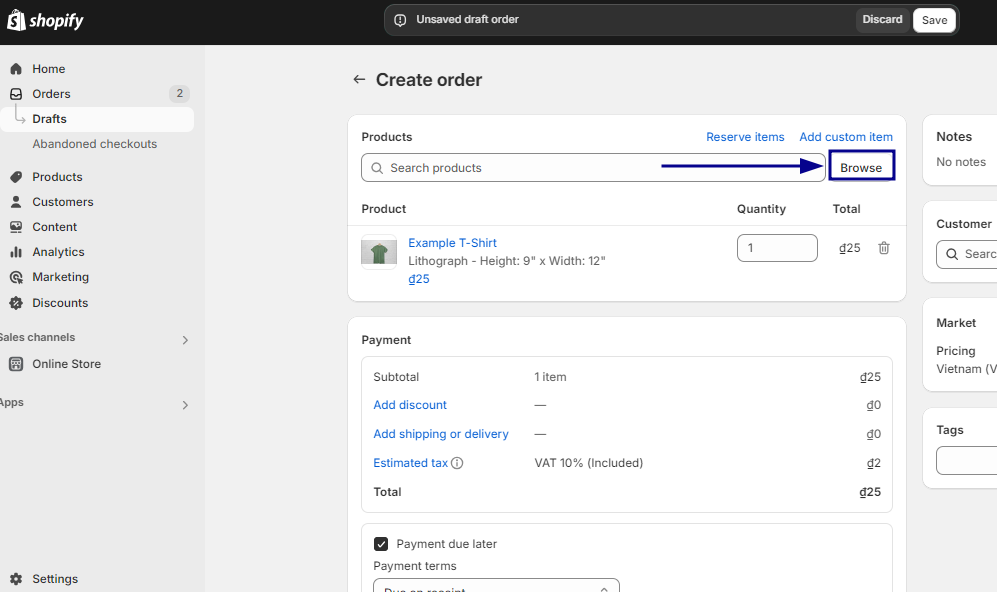Click the Settings gear icon

click(16, 579)
